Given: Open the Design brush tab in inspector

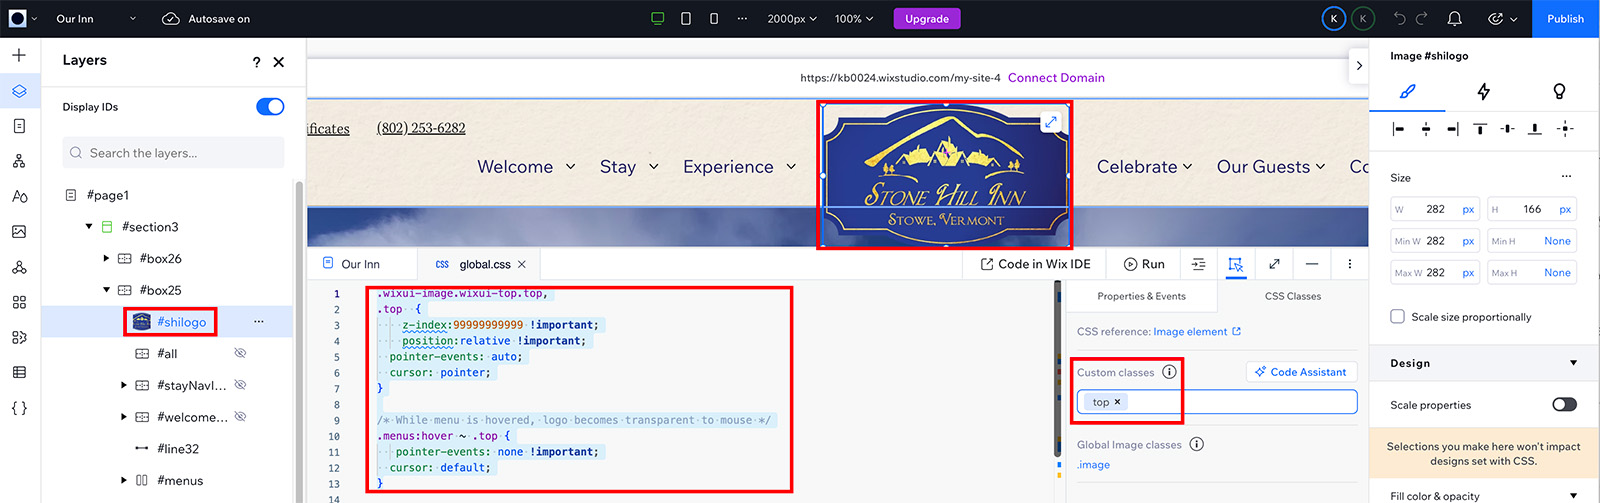Looking at the screenshot, I should pyautogui.click(x=1407, y=92).
